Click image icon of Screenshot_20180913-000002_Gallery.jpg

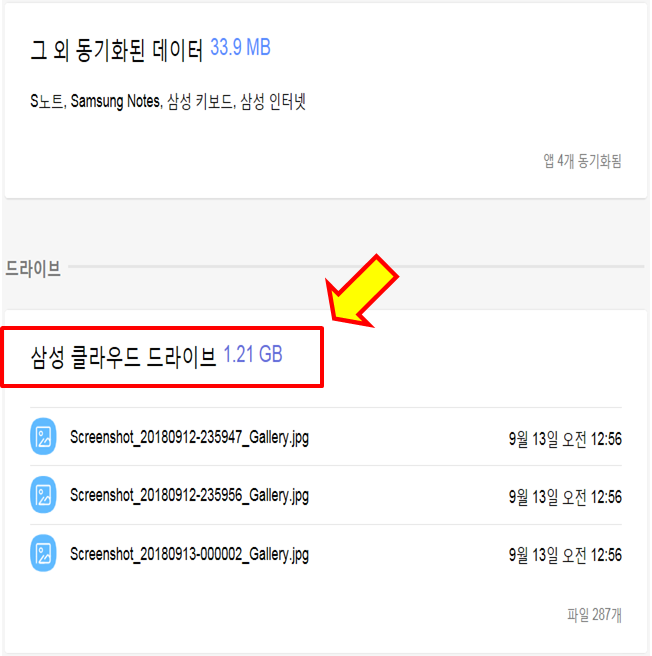tap(43, 553)
